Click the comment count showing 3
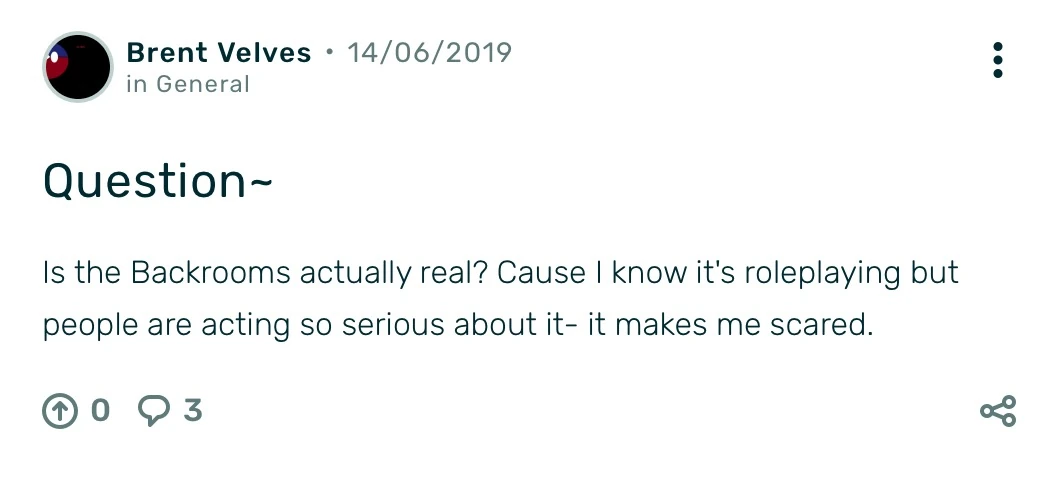The width and height of the screenshot is (1045, 486). (x=192, y=410)
